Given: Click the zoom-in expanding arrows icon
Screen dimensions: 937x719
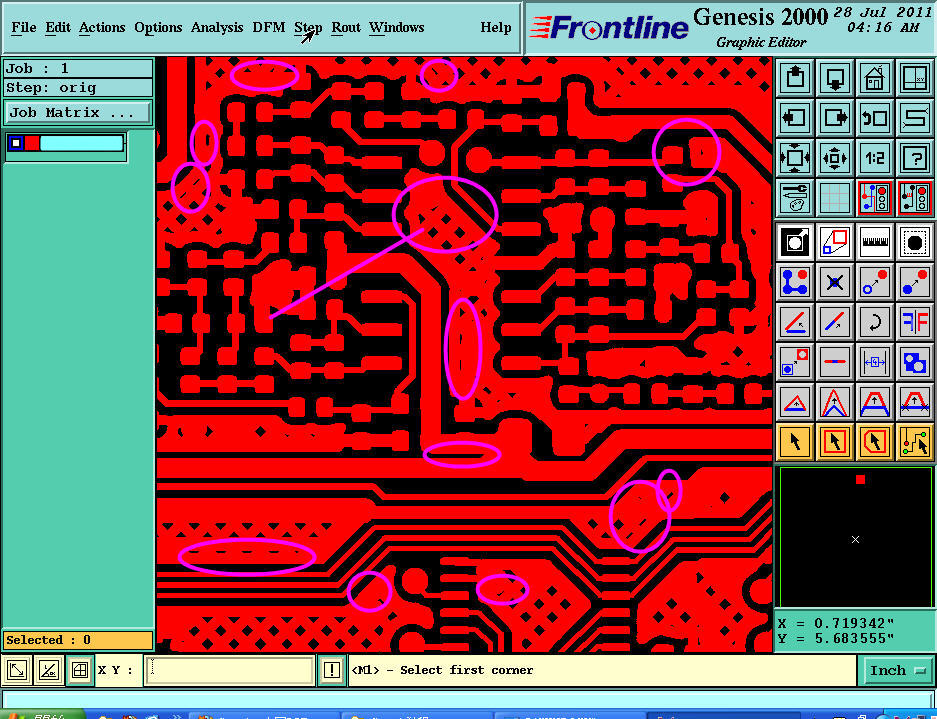Looking at the screenshot, I should 795,158.
